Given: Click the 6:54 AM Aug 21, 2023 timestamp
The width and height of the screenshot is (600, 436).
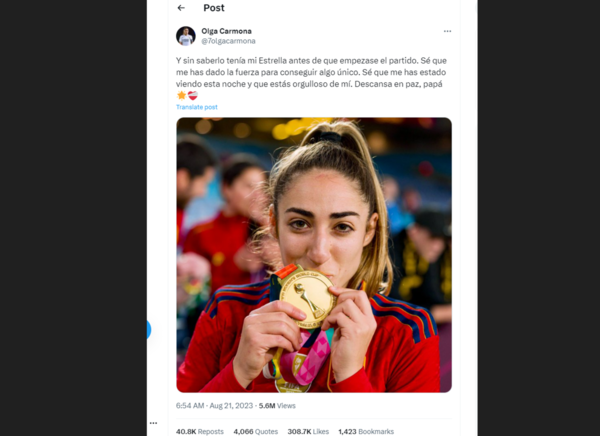Looking at the screenshot, I should (x=214, y=406).
